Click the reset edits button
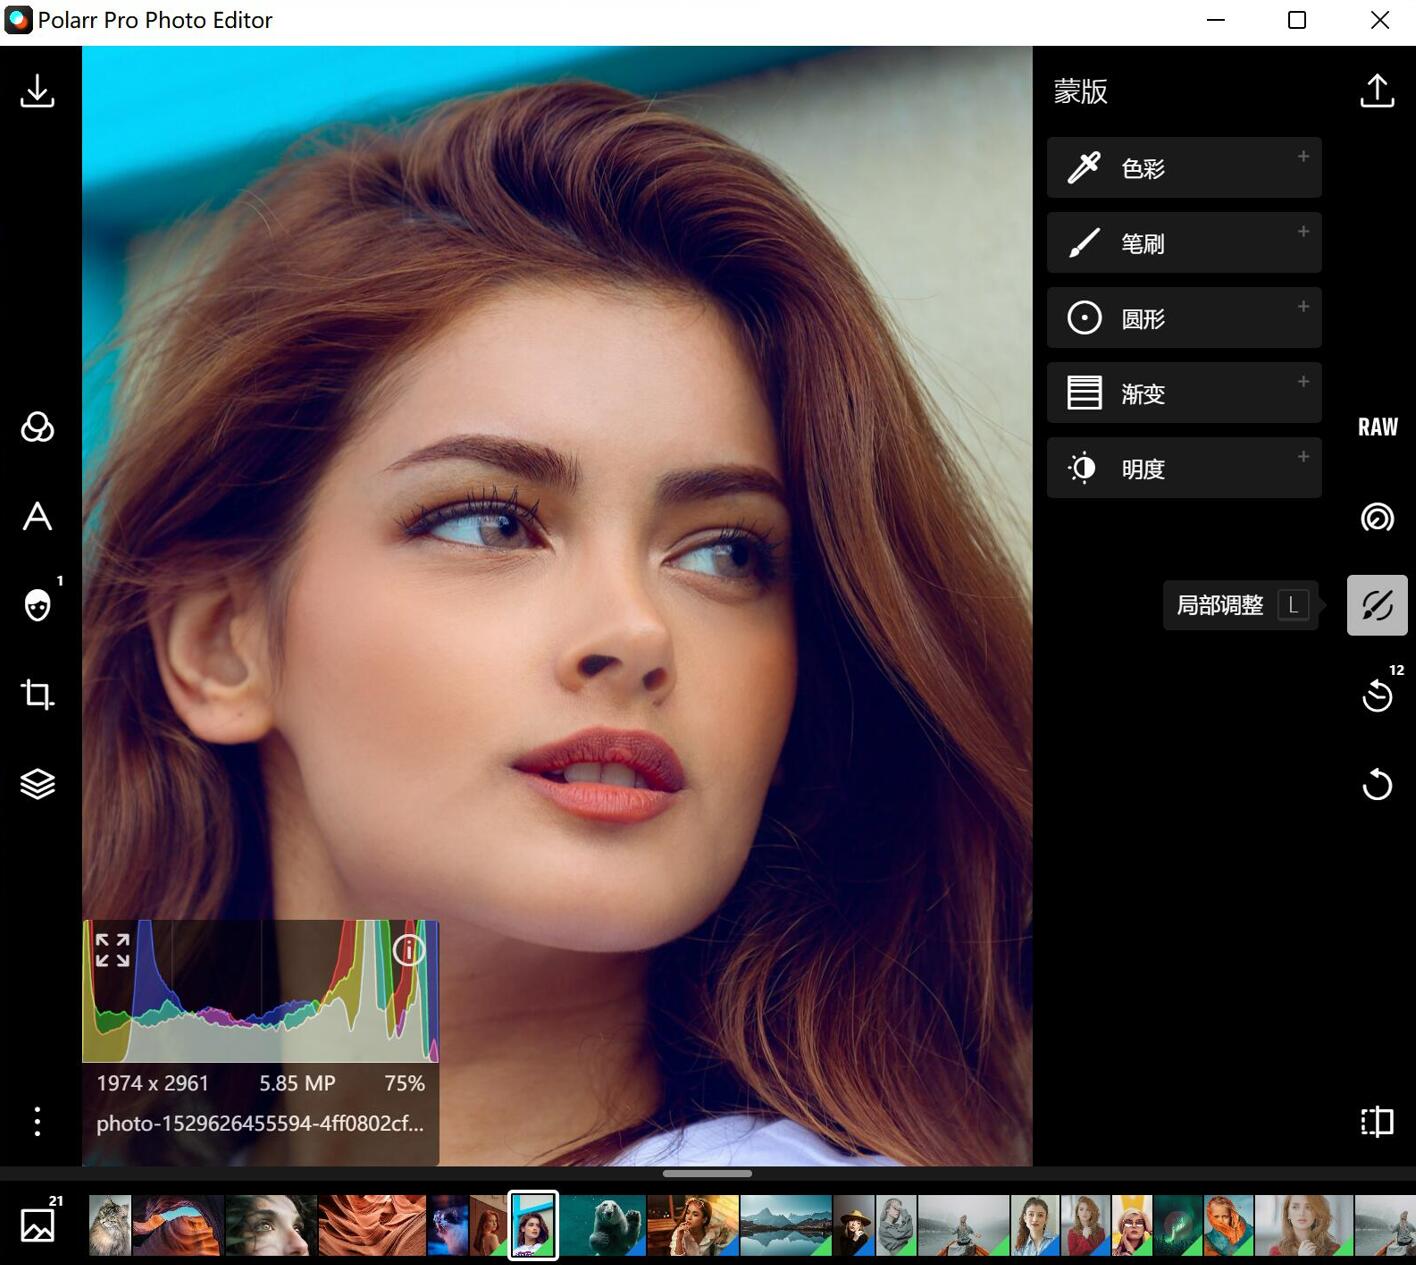Image resolution: width=1416 pixels, height=1265 pixels. 1377,785
